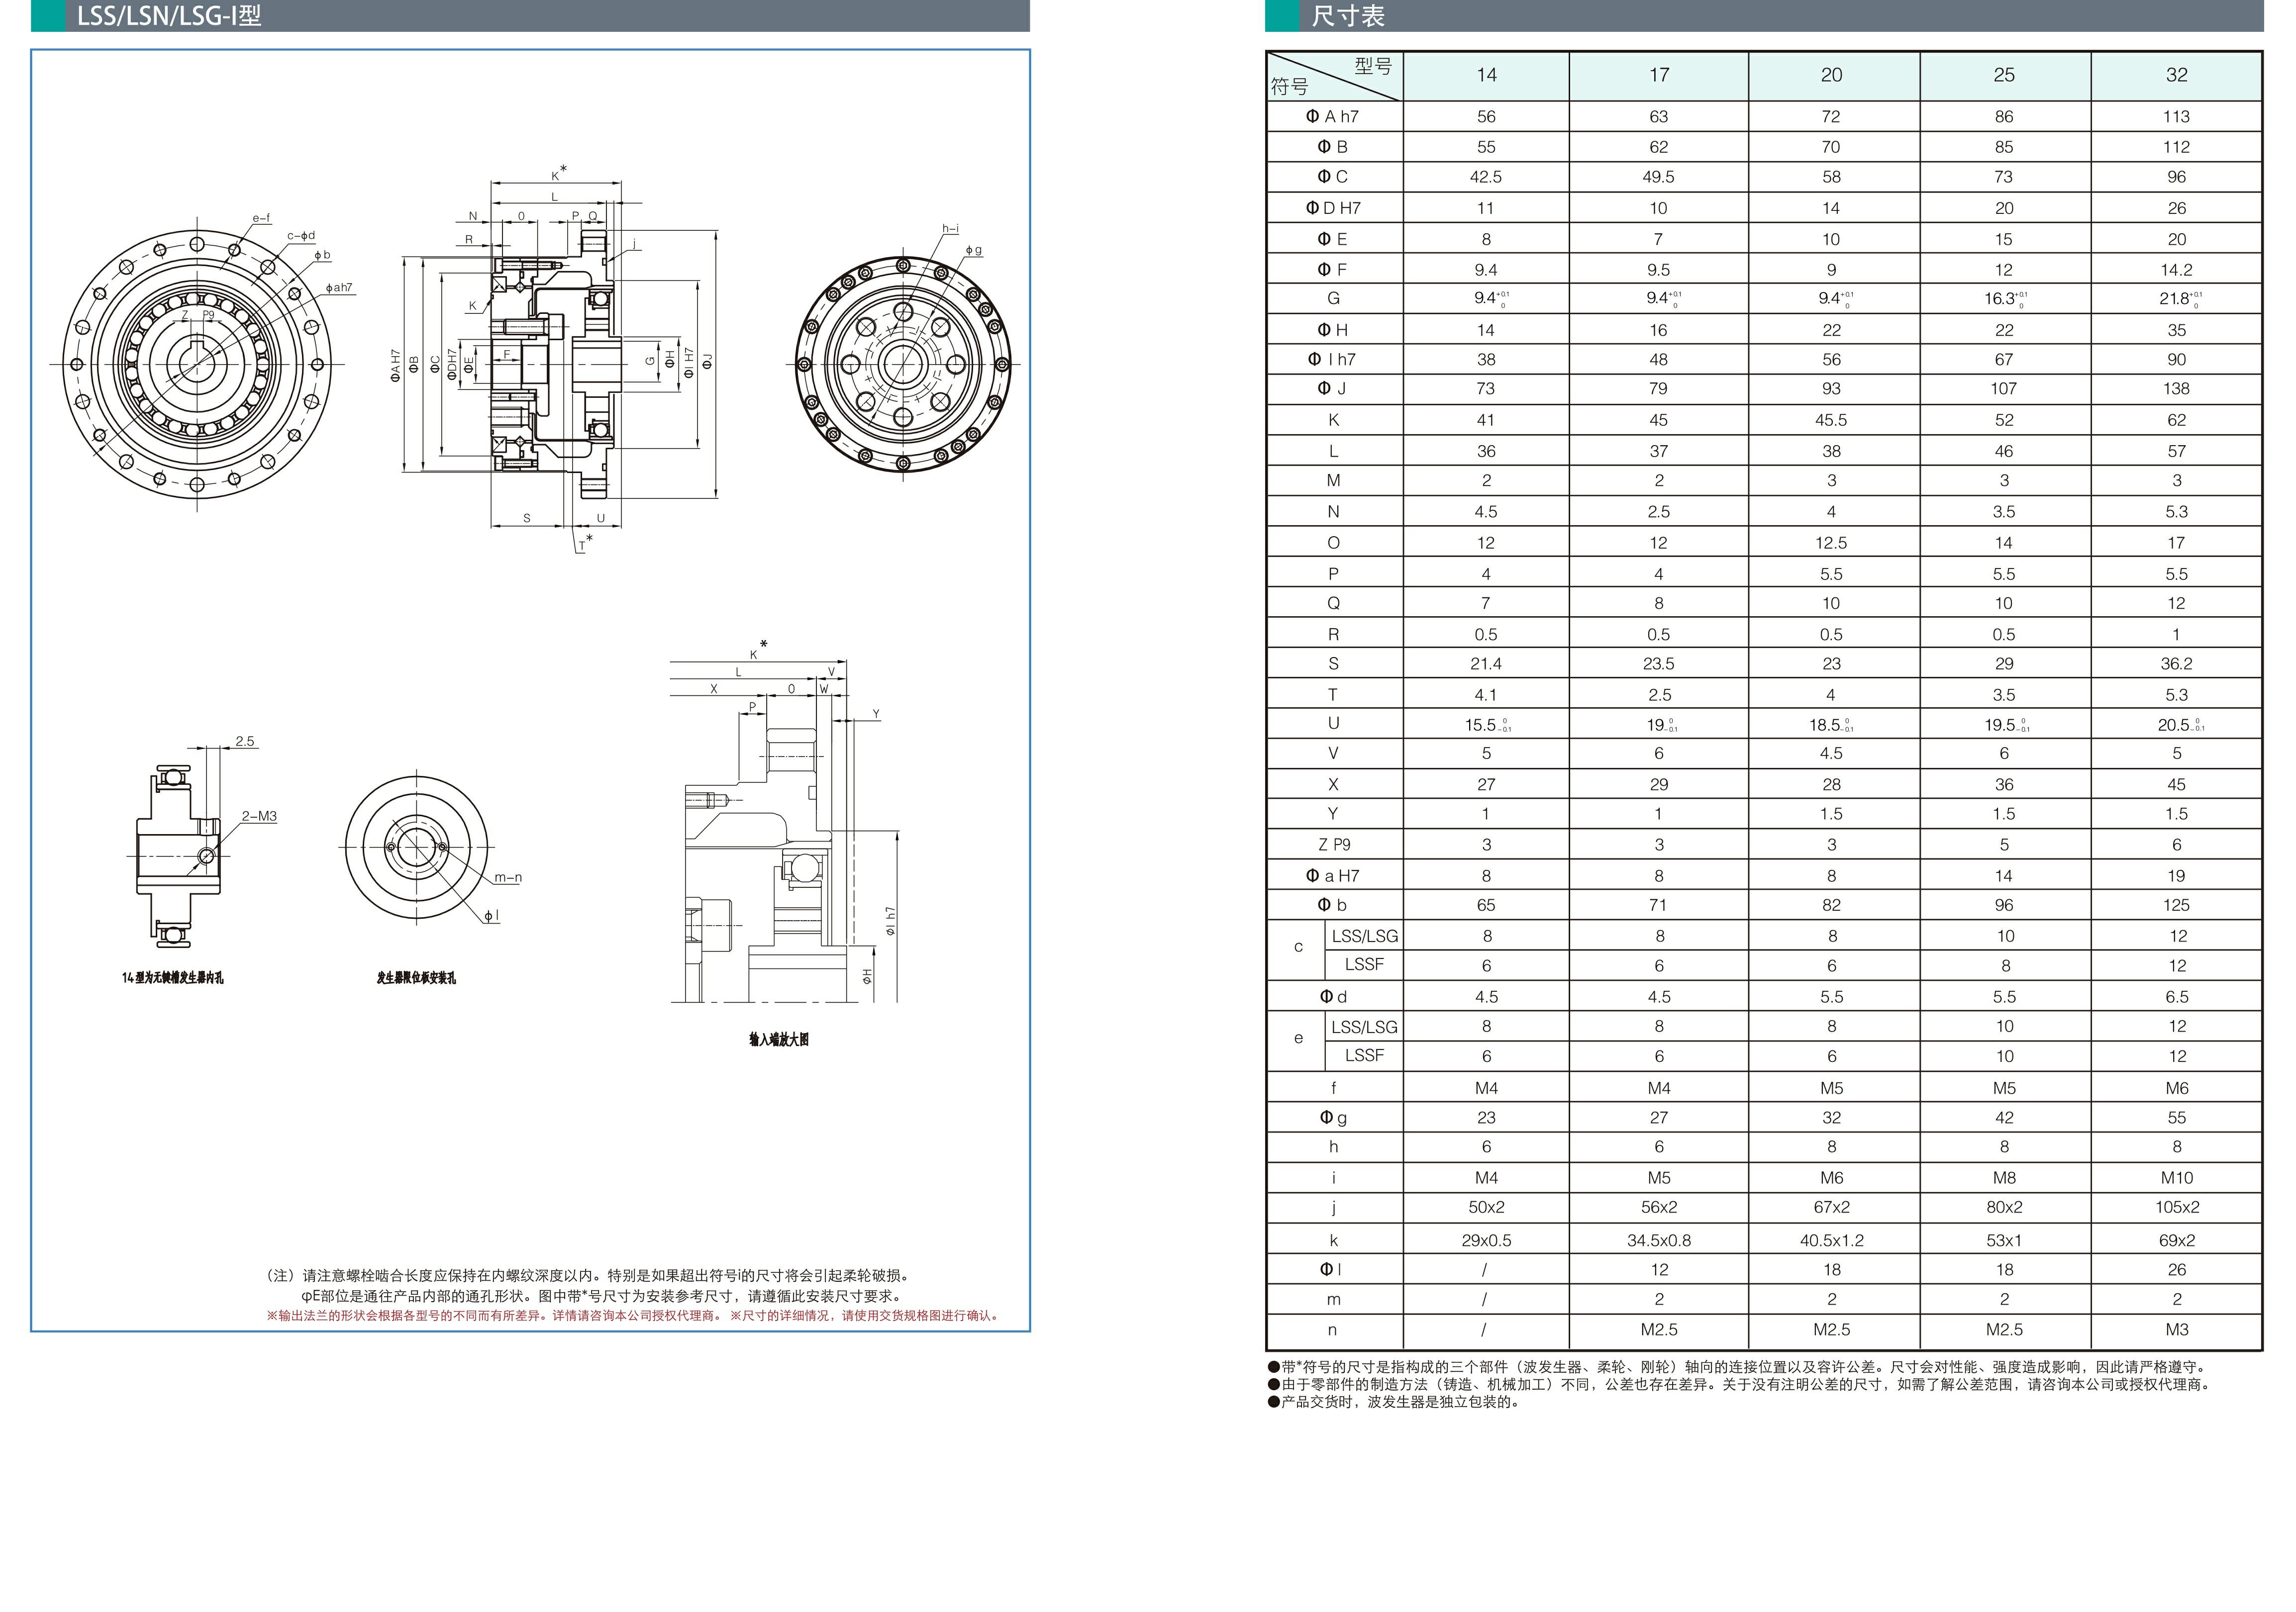The image size is (2296, 1612).
Task: Select value '14.2' in the ΦF row
Action: coord(2176,270)
